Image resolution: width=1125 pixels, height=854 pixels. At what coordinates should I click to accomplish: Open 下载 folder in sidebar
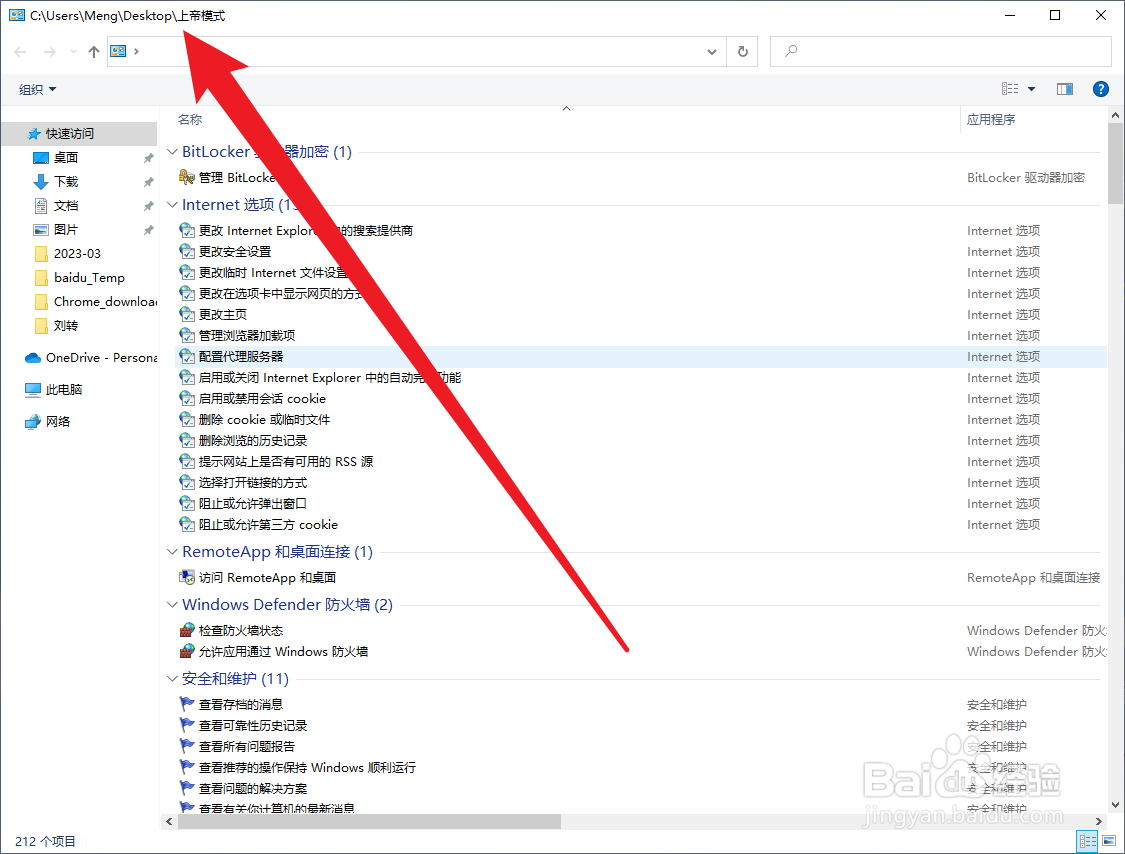point(66,182)
